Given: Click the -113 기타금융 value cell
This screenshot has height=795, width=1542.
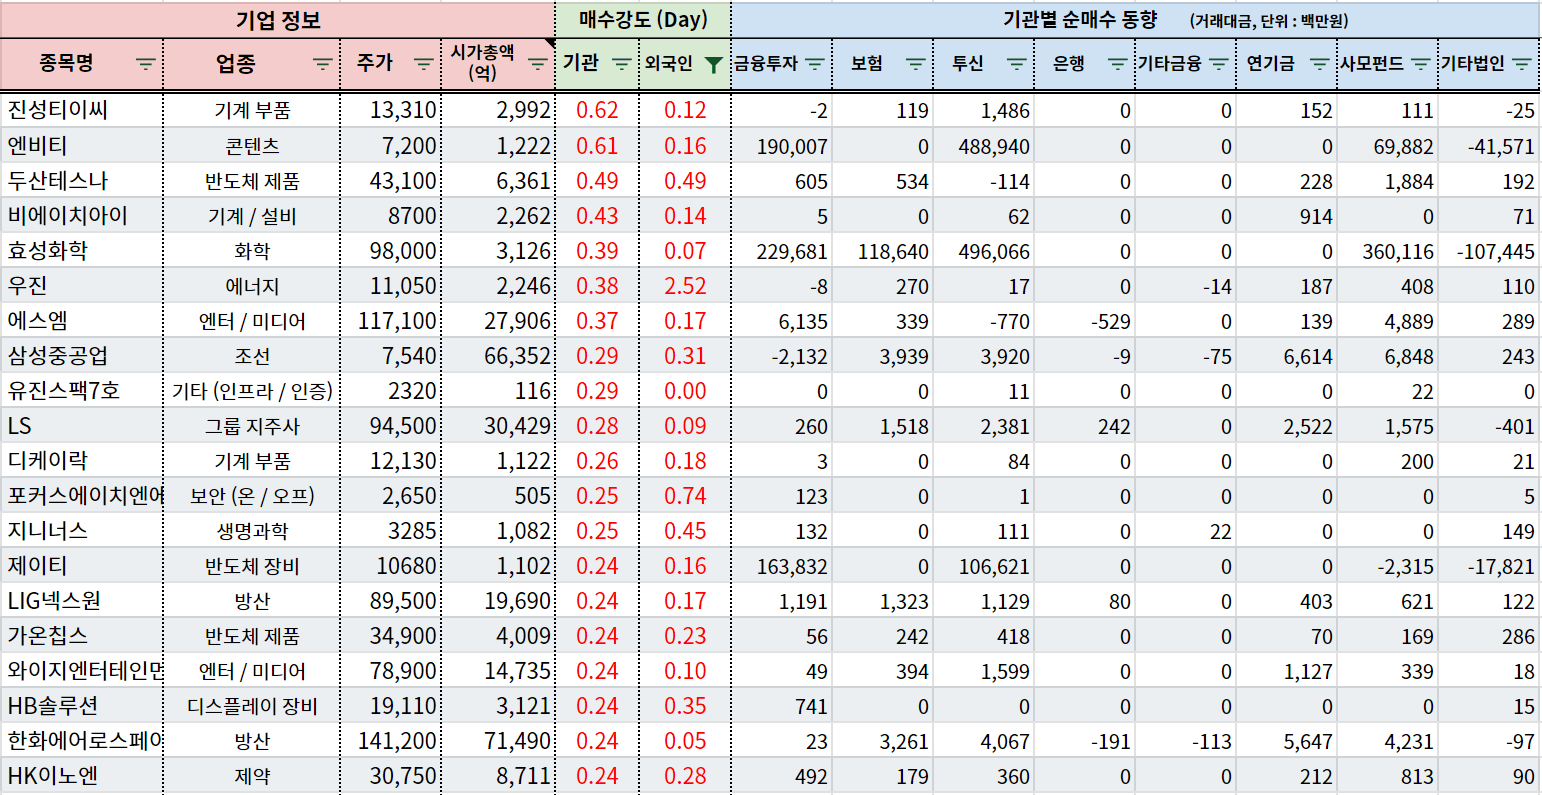Looking at the screenshot, I should (1186, 740).
